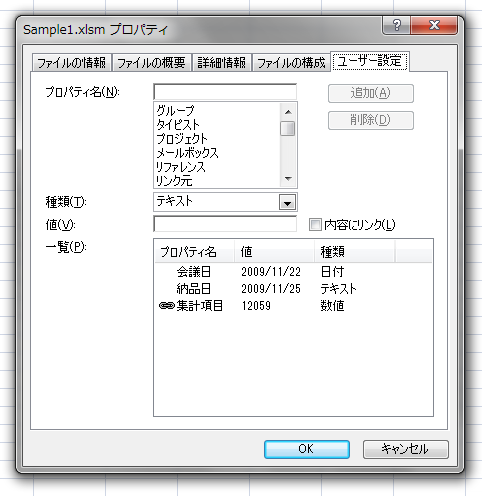Select the 会議日 row in the list
Viewport: 482px width, 496px height.
pos(293,272)
